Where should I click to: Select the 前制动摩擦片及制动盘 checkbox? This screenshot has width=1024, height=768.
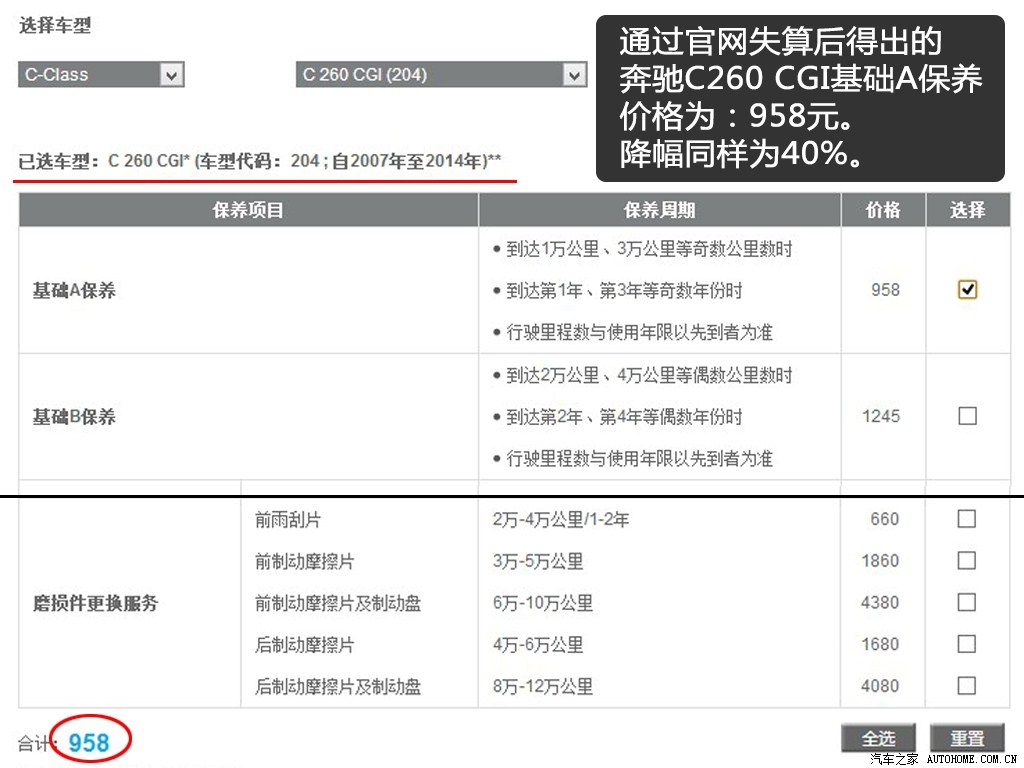coord(967,602)
